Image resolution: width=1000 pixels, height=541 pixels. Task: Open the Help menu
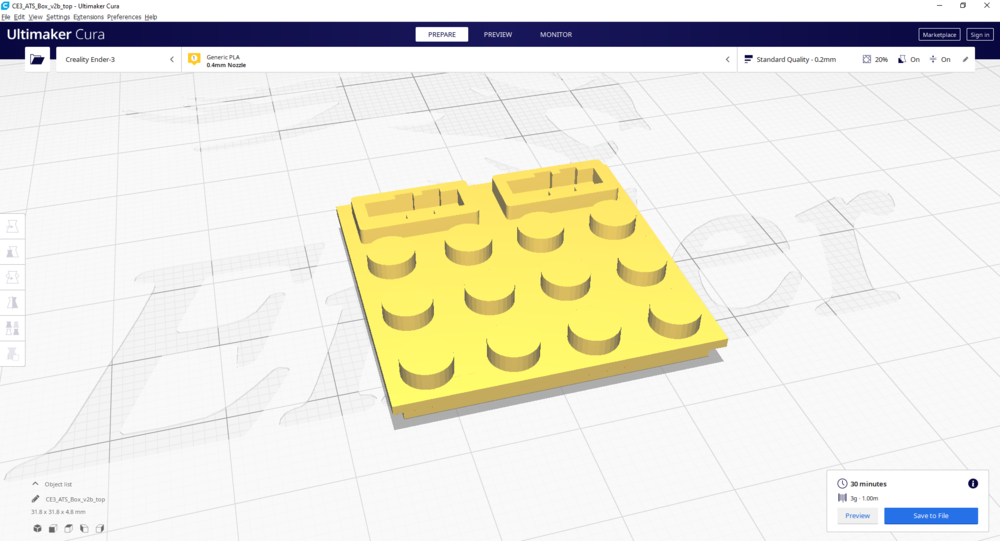[151, 17]
